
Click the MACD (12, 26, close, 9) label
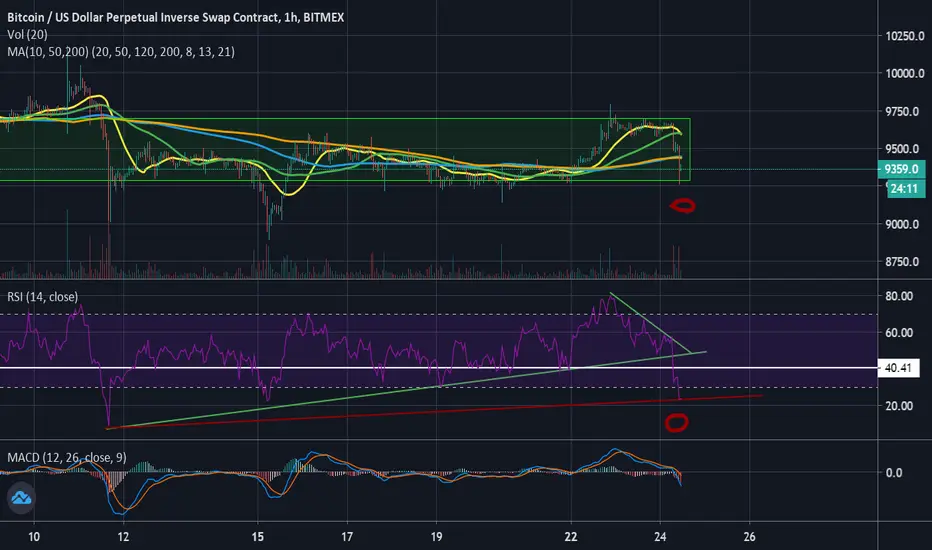(x=67, y=457)
